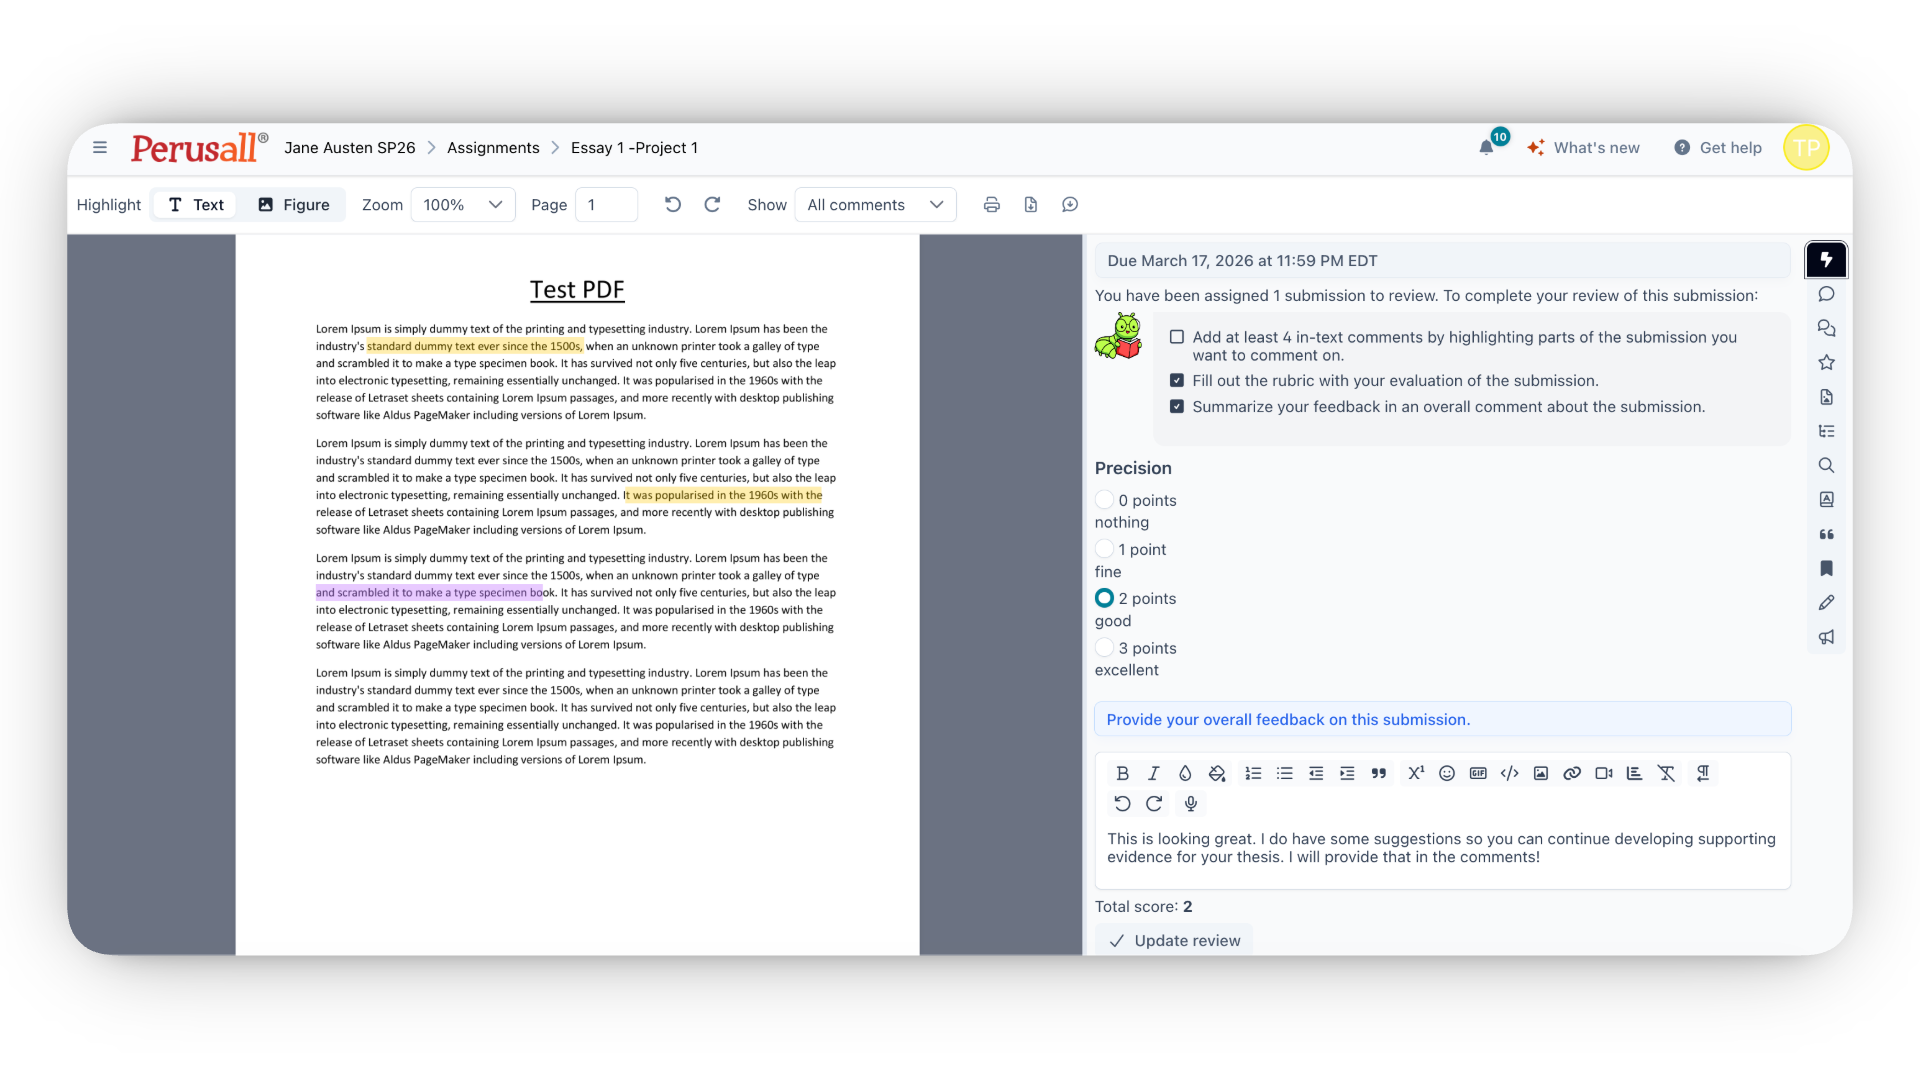Insert a code block

point(1509,773)
